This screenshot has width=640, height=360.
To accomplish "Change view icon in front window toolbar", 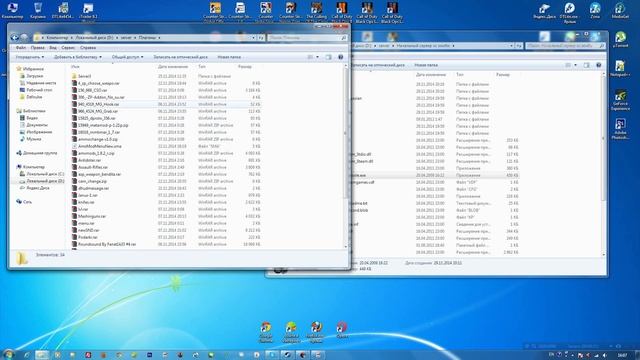I will click(311, 57).
